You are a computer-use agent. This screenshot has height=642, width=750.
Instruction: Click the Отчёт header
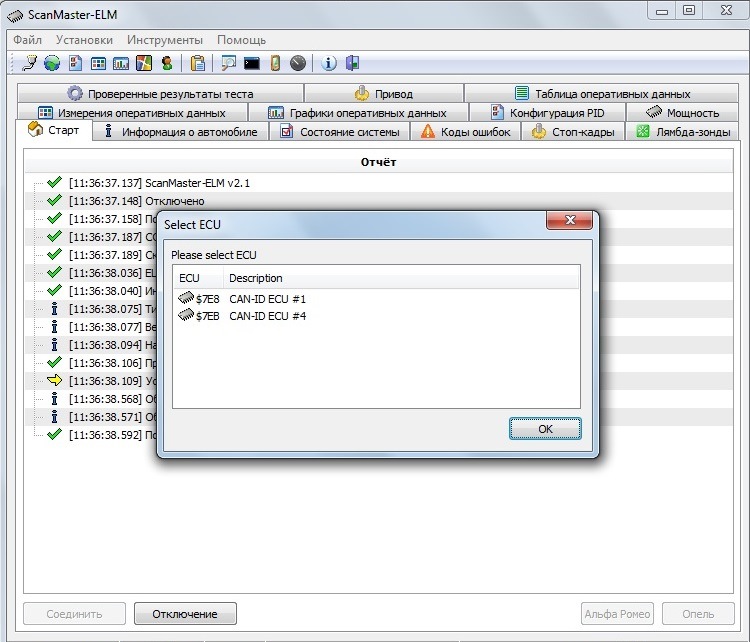[x=378, y=162]
